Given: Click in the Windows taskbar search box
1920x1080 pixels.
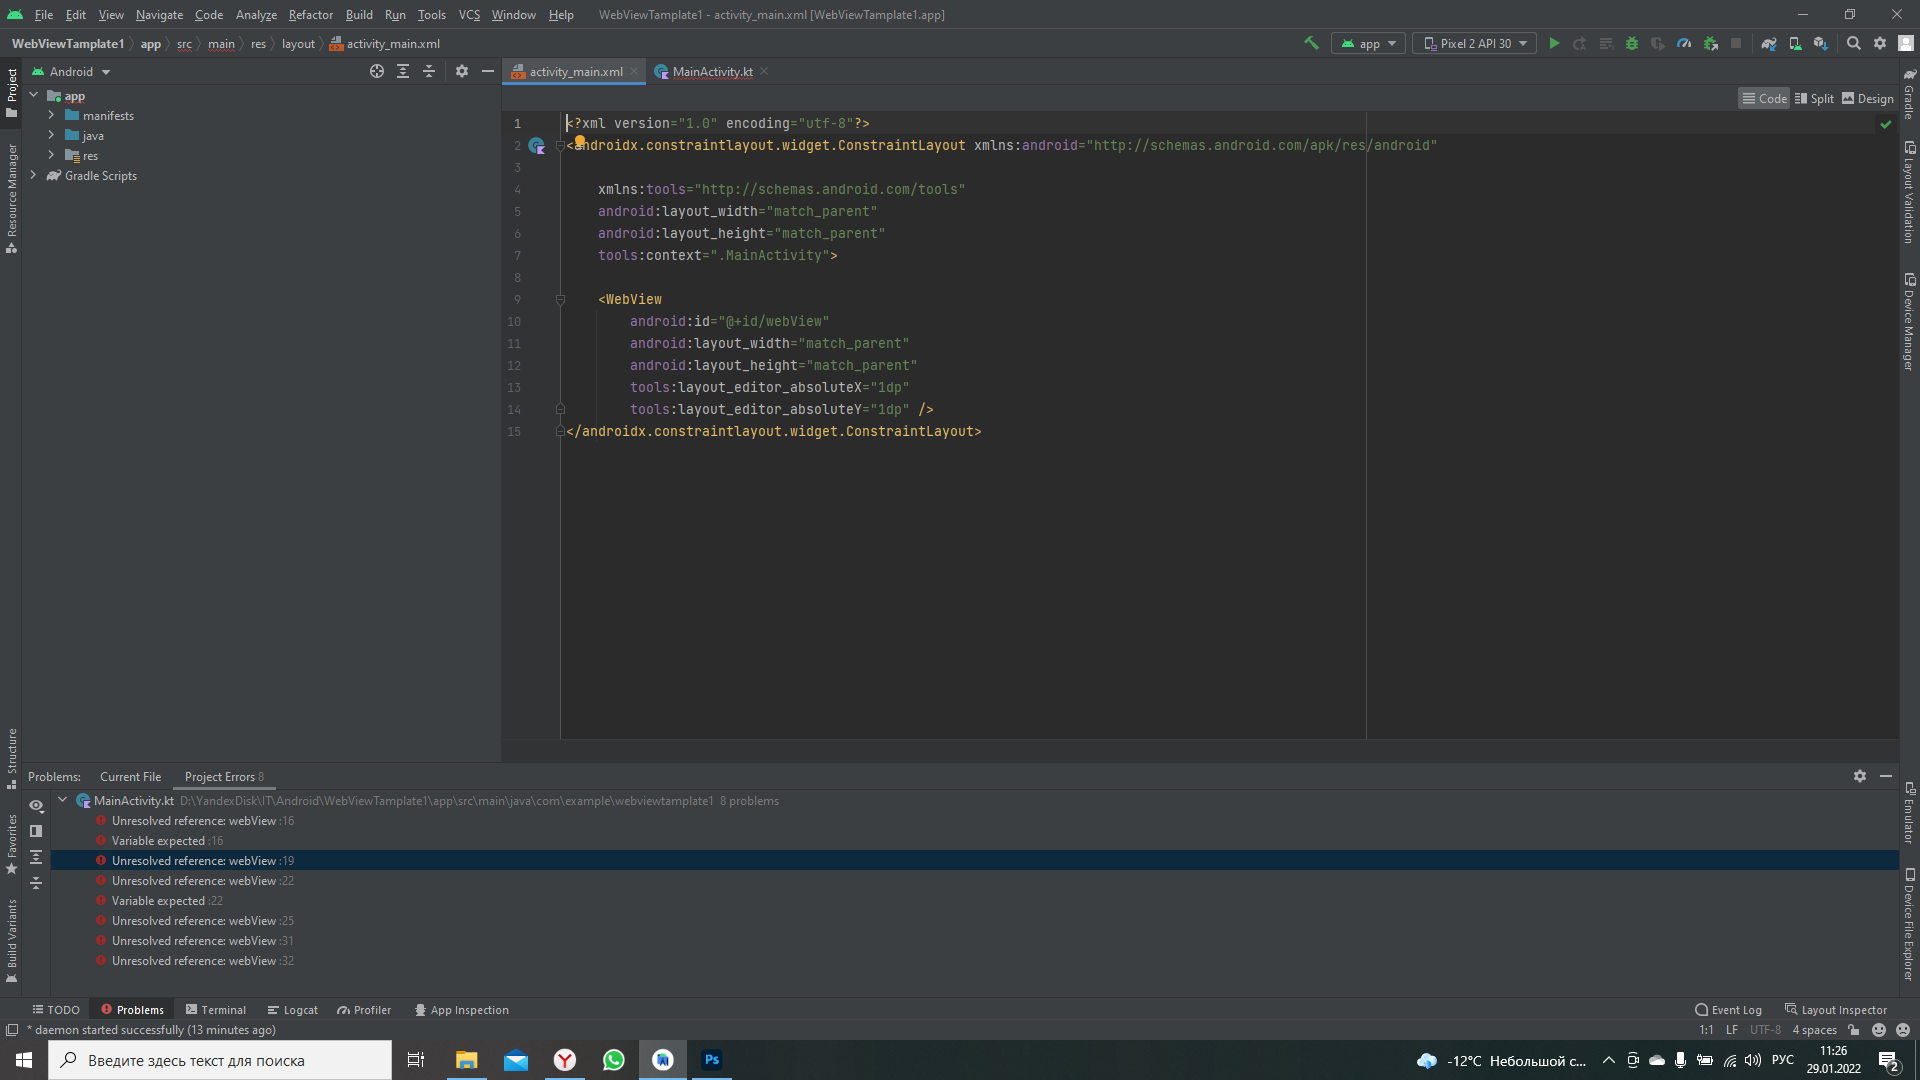Looking at the screenshot, I should click(x=220, y=1060).
